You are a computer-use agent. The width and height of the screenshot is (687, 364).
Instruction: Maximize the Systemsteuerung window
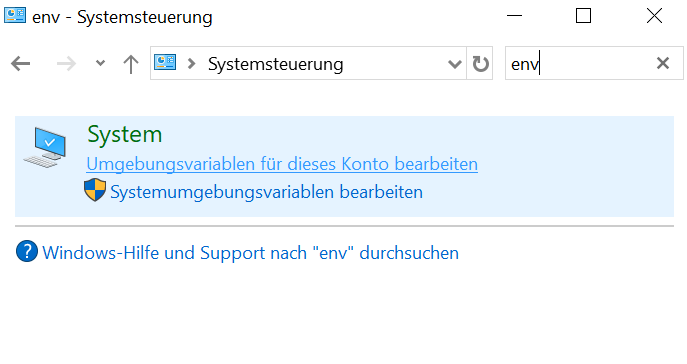(x=583, y=16)
